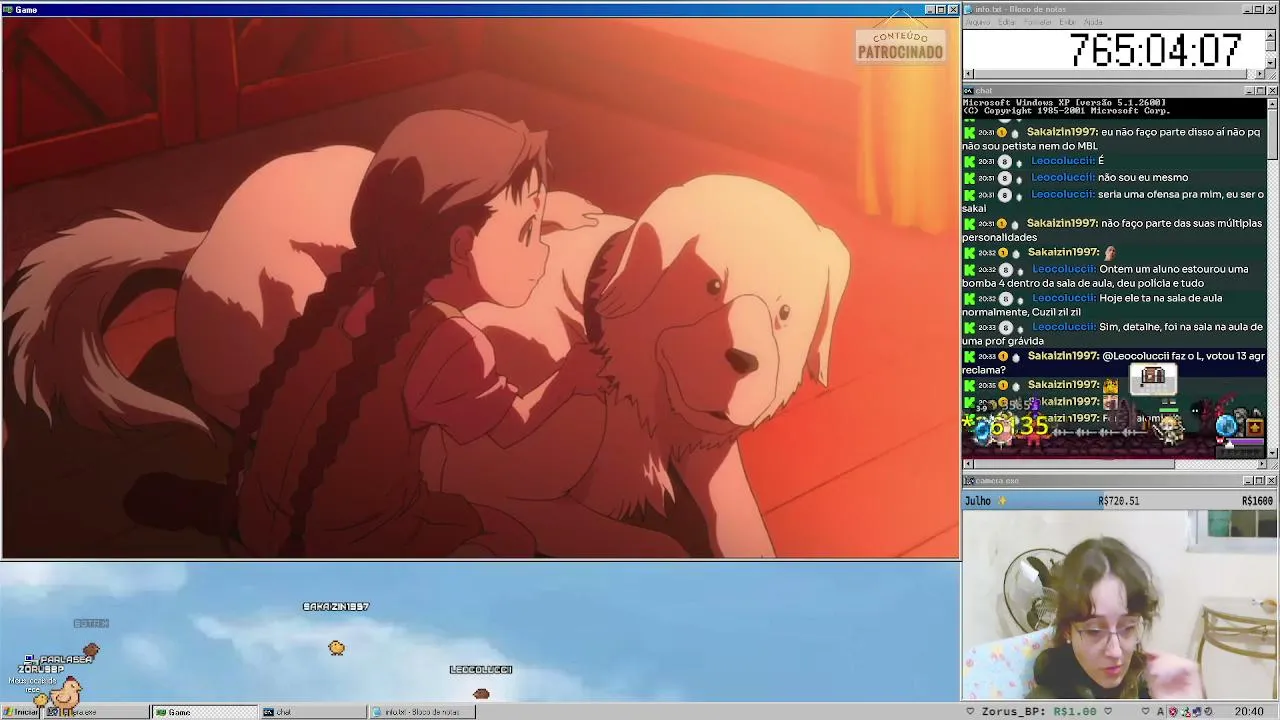This screenshot has width=1280, height=720.
Task: Click the Bloco de notas title bar icon
Action: click(969, 9)
